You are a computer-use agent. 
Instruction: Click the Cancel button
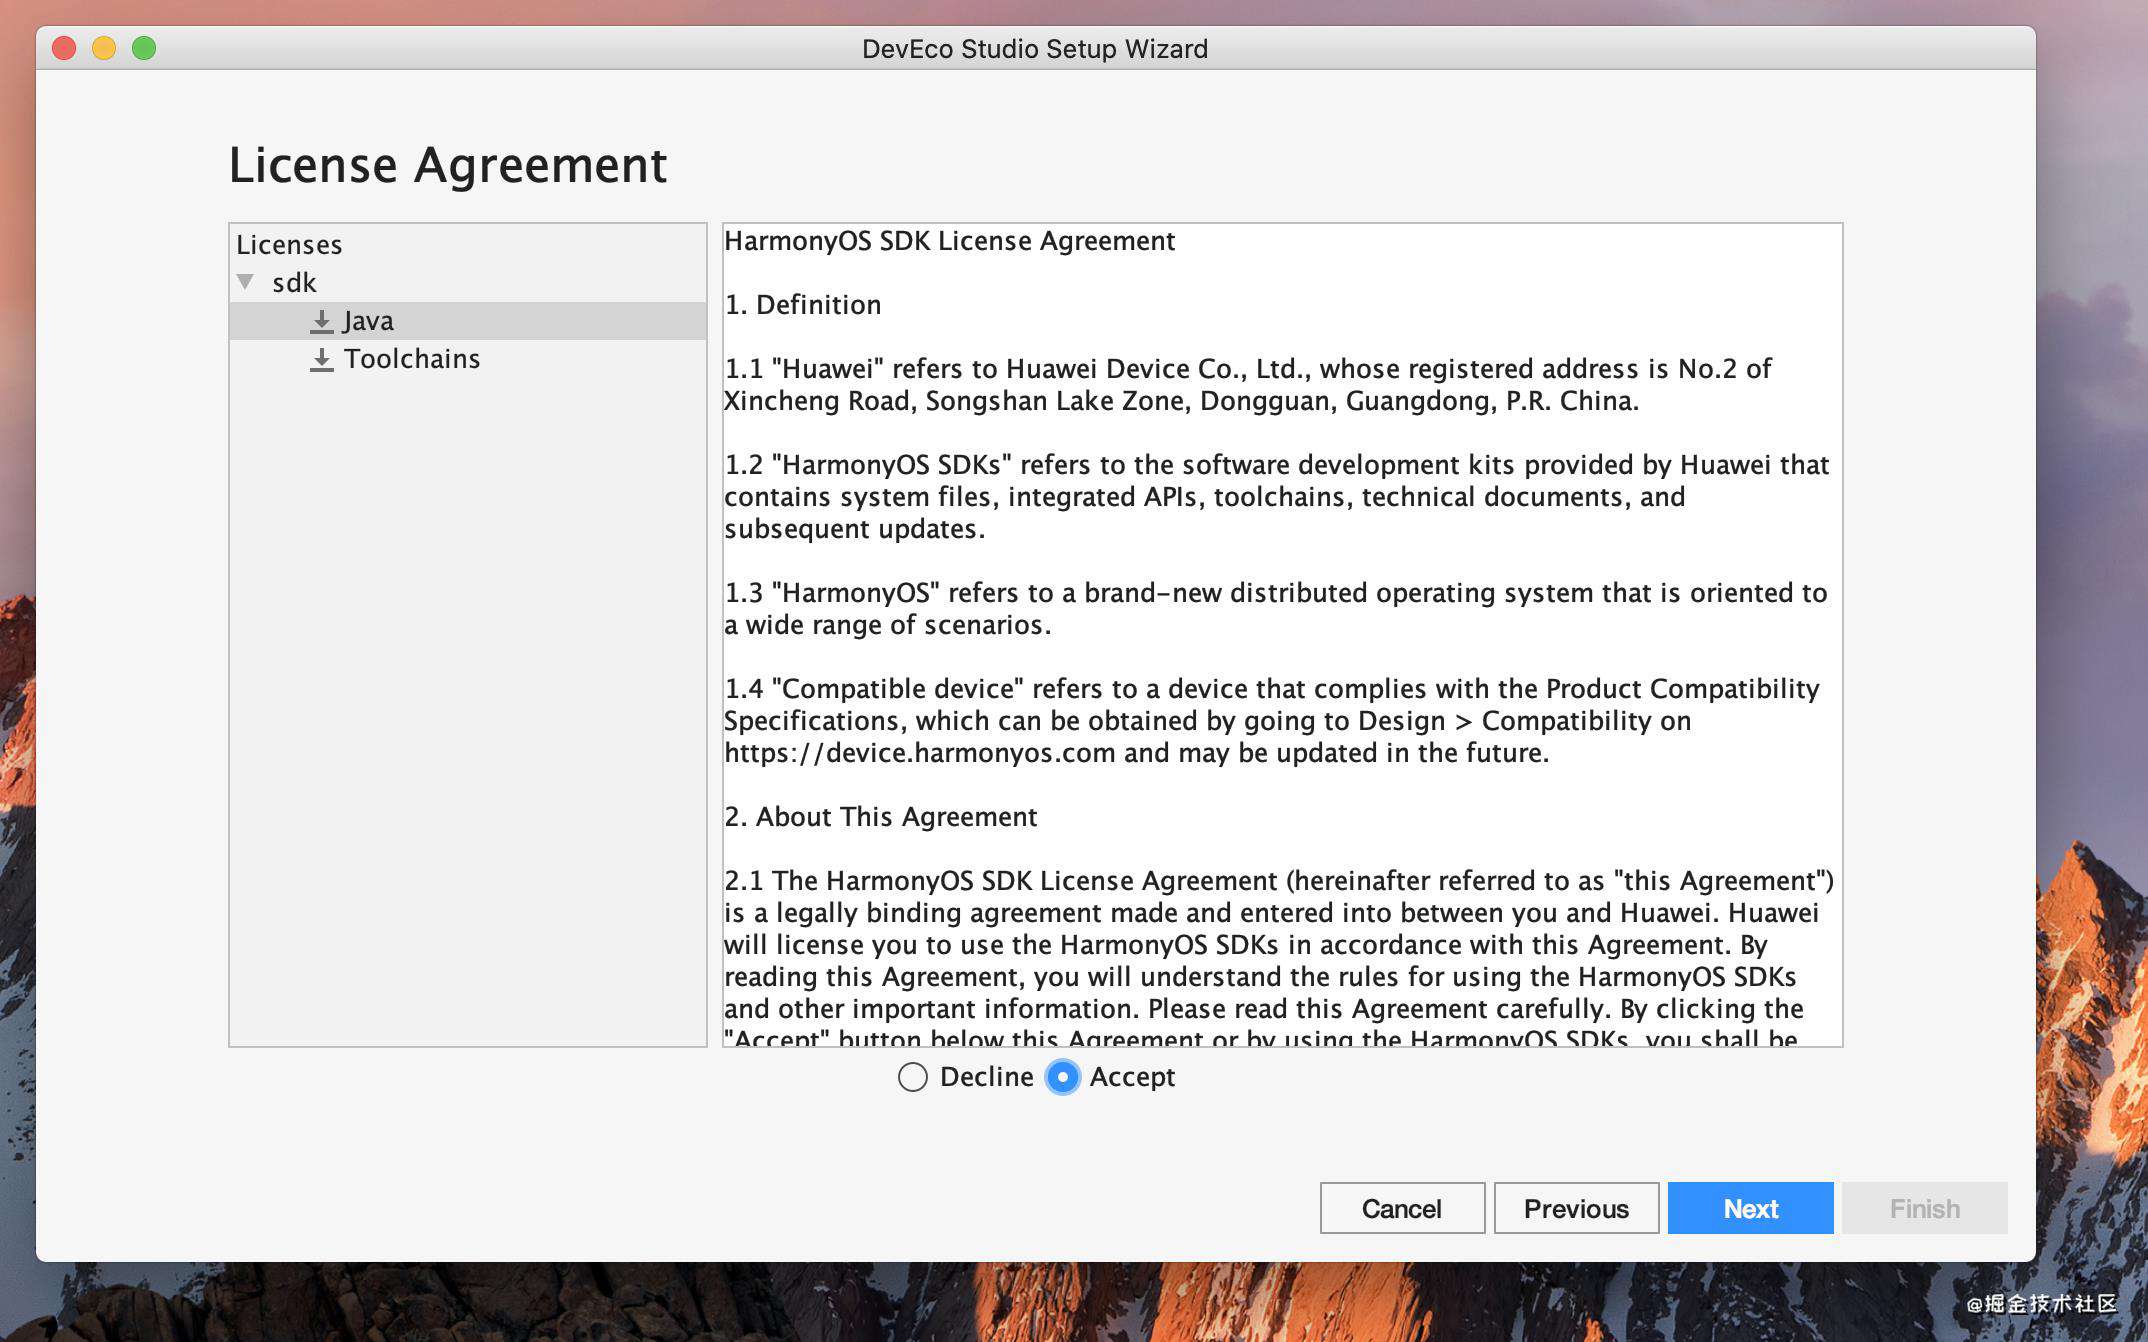click(1402, 1208)
